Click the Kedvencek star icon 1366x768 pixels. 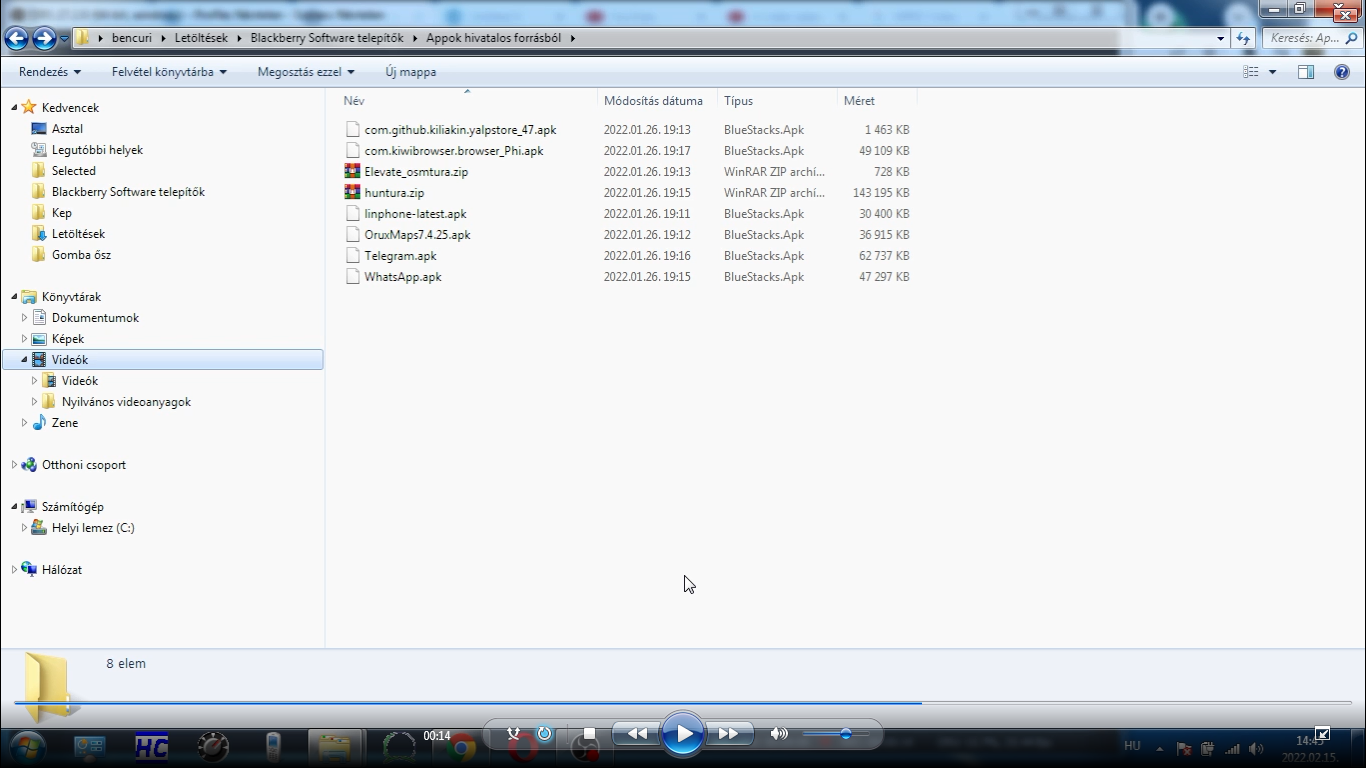[29, 108]
